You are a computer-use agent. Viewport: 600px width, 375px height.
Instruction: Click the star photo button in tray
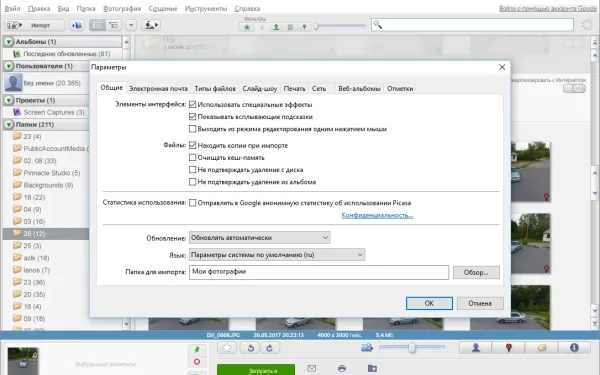pyautogui.click(x=227, y=347)
